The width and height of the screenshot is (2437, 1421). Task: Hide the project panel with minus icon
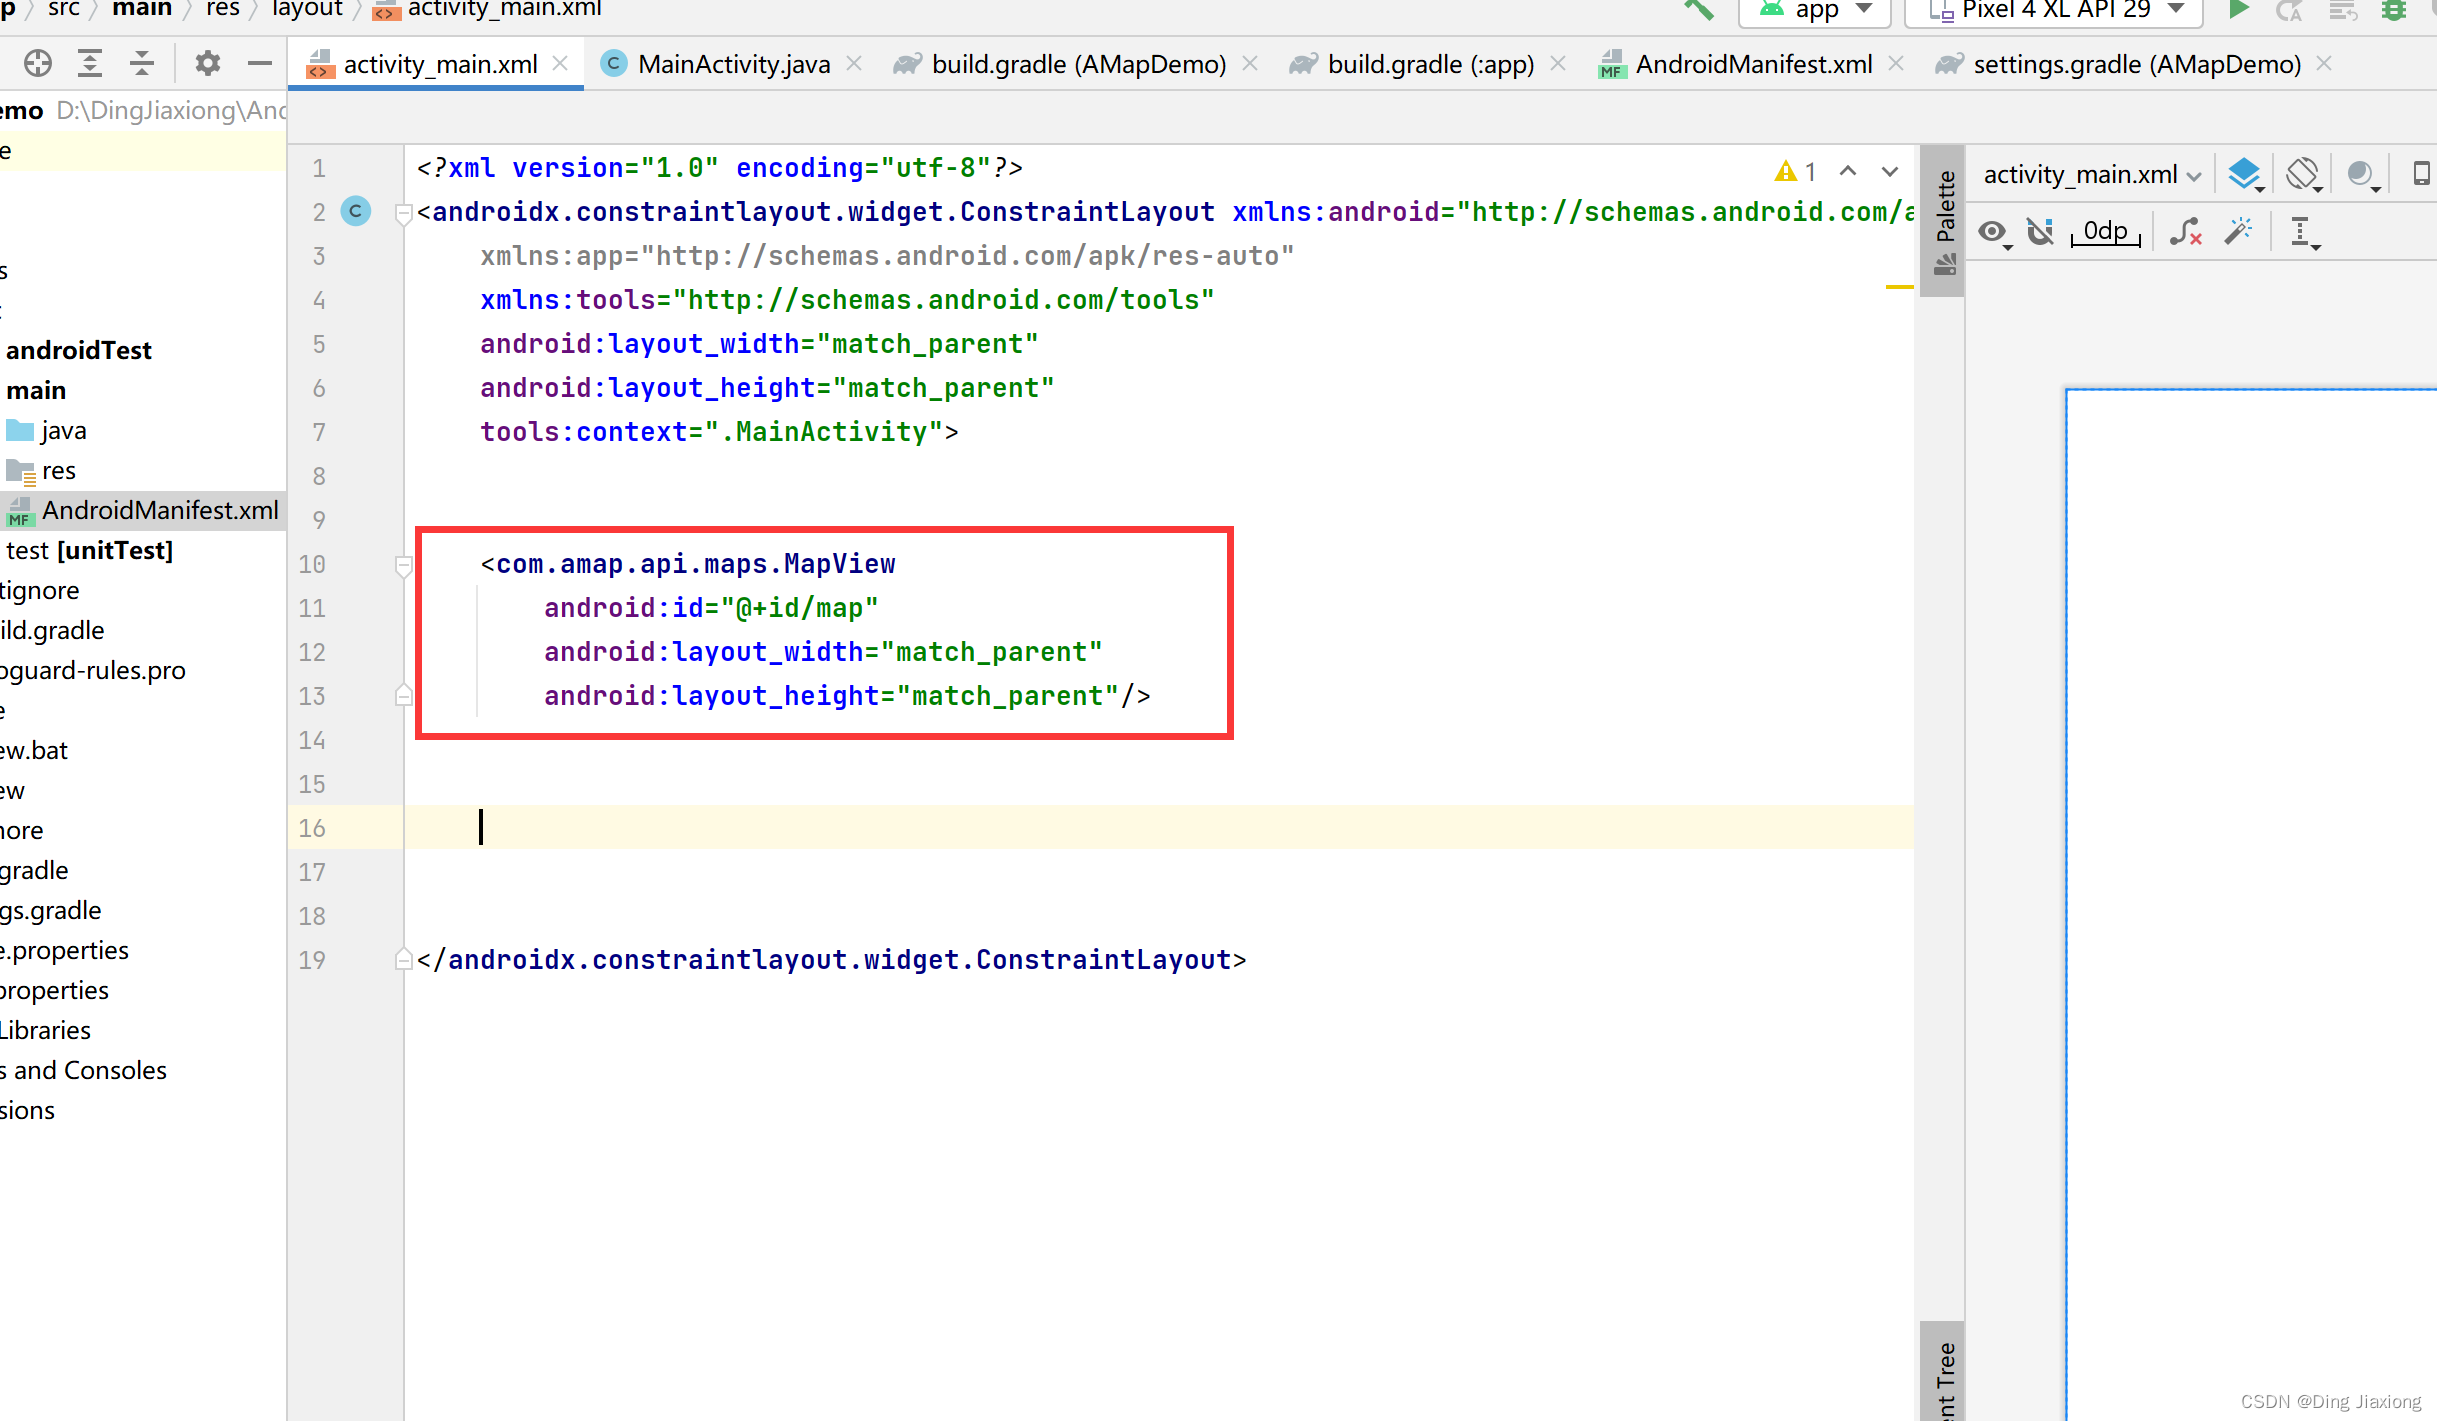pos(260,64)
